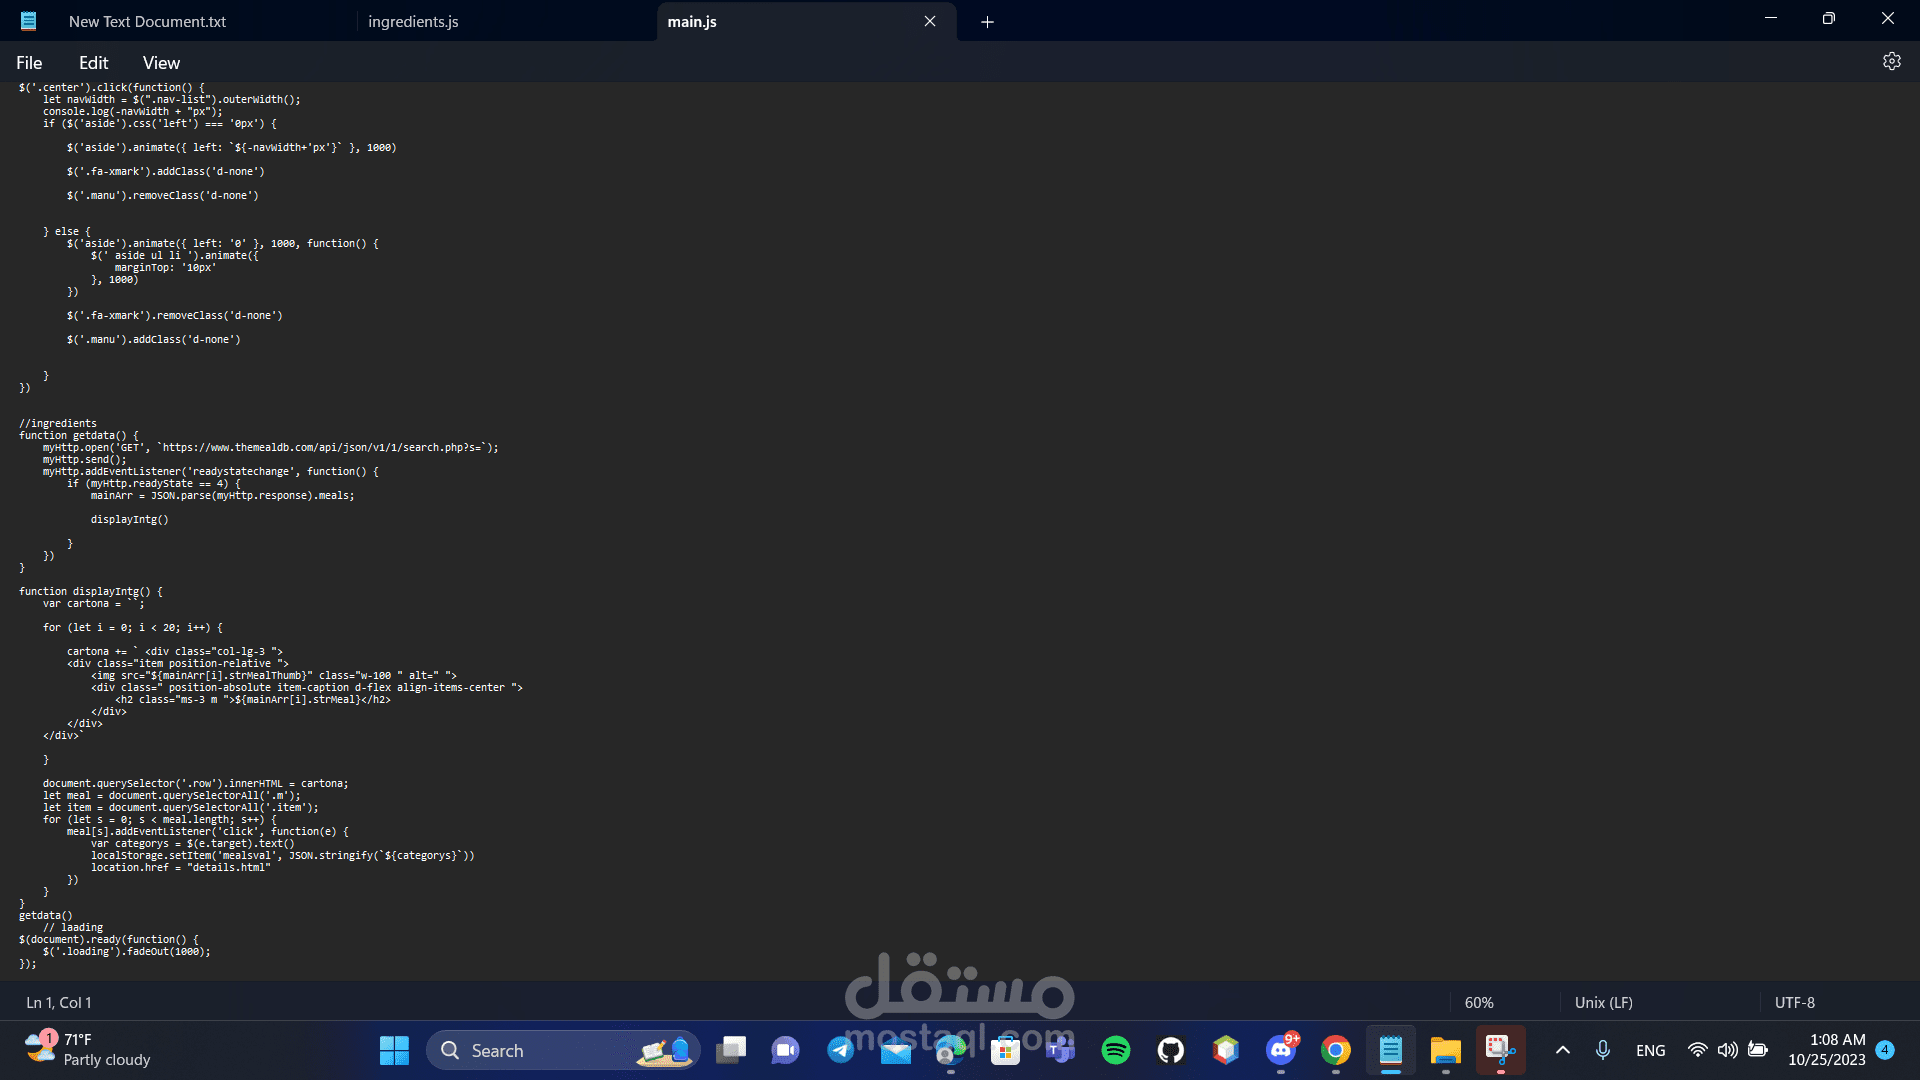Image resolution: width=1920 pixels, height=1080 pixels.
Task: Open Telegram from the taskbar
Action: coord(840,1050)
